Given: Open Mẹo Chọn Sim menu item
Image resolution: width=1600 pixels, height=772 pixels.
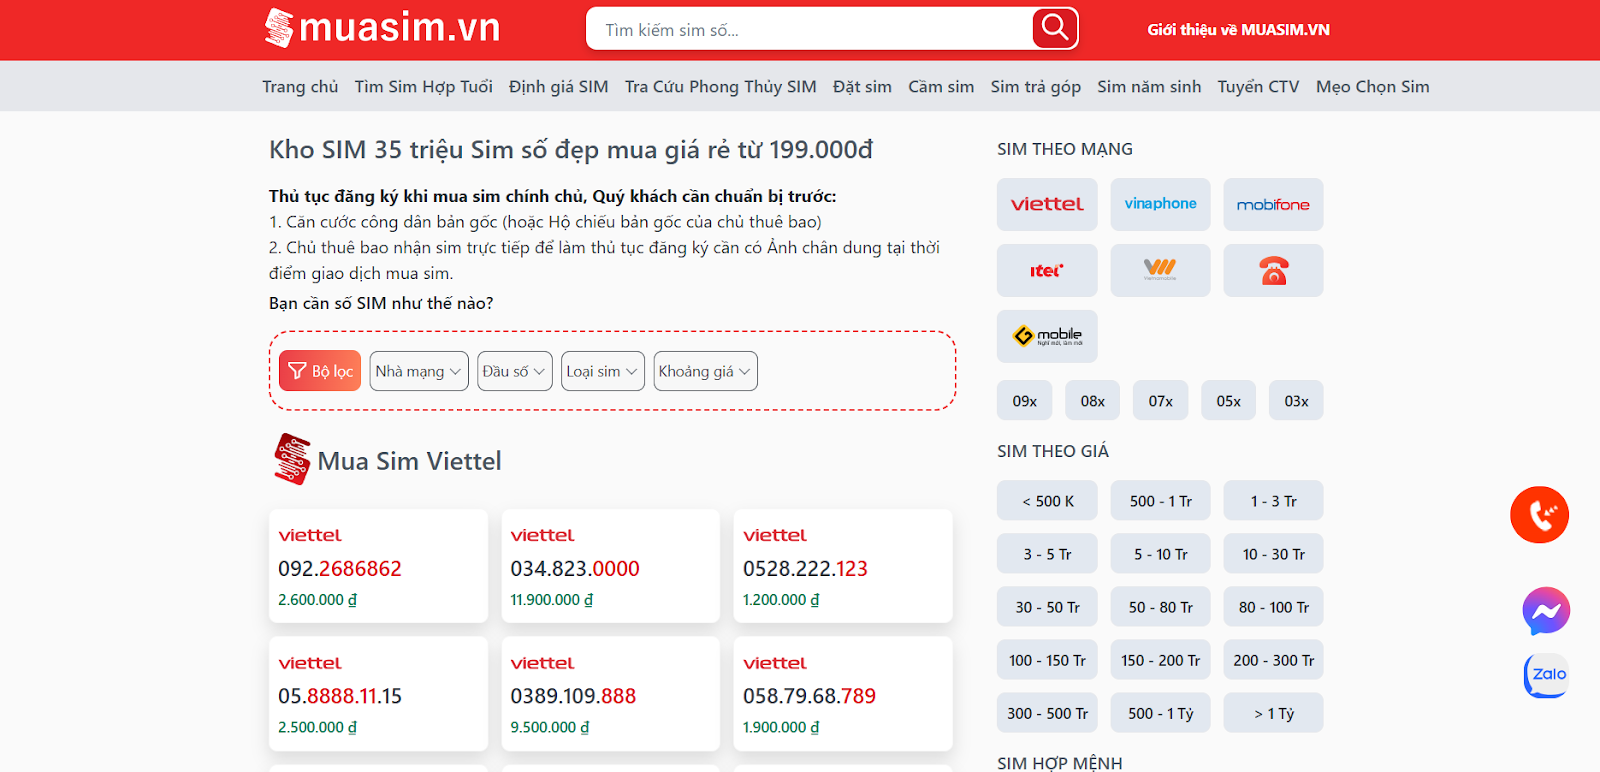Looking at the screenshot, I should coord(1373,87).
